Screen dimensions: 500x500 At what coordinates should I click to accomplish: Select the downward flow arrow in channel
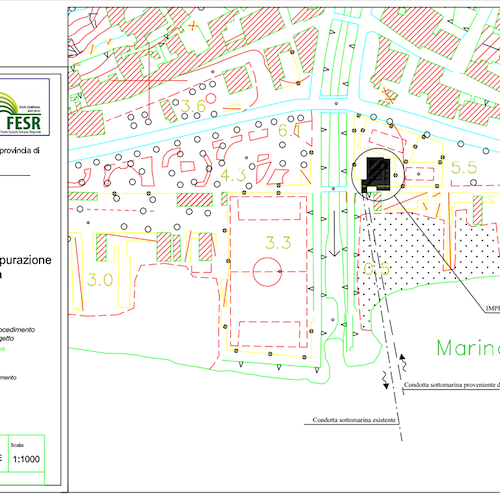pyautogui.click(x=335, y=233)
